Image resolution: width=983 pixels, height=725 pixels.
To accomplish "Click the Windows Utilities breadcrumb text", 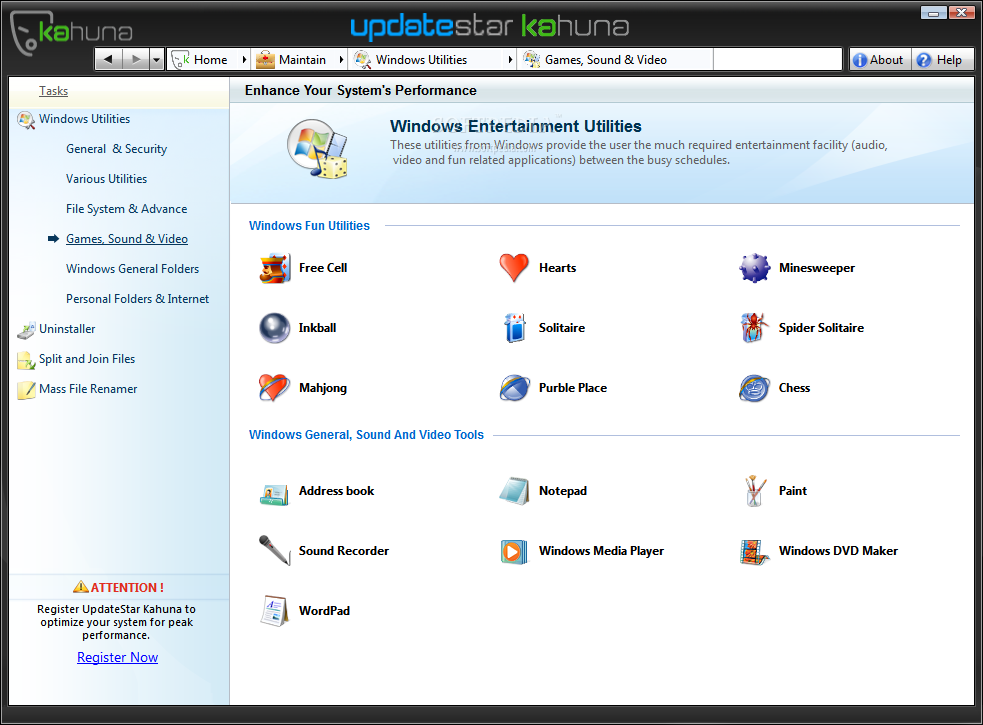I will (421, 60).
